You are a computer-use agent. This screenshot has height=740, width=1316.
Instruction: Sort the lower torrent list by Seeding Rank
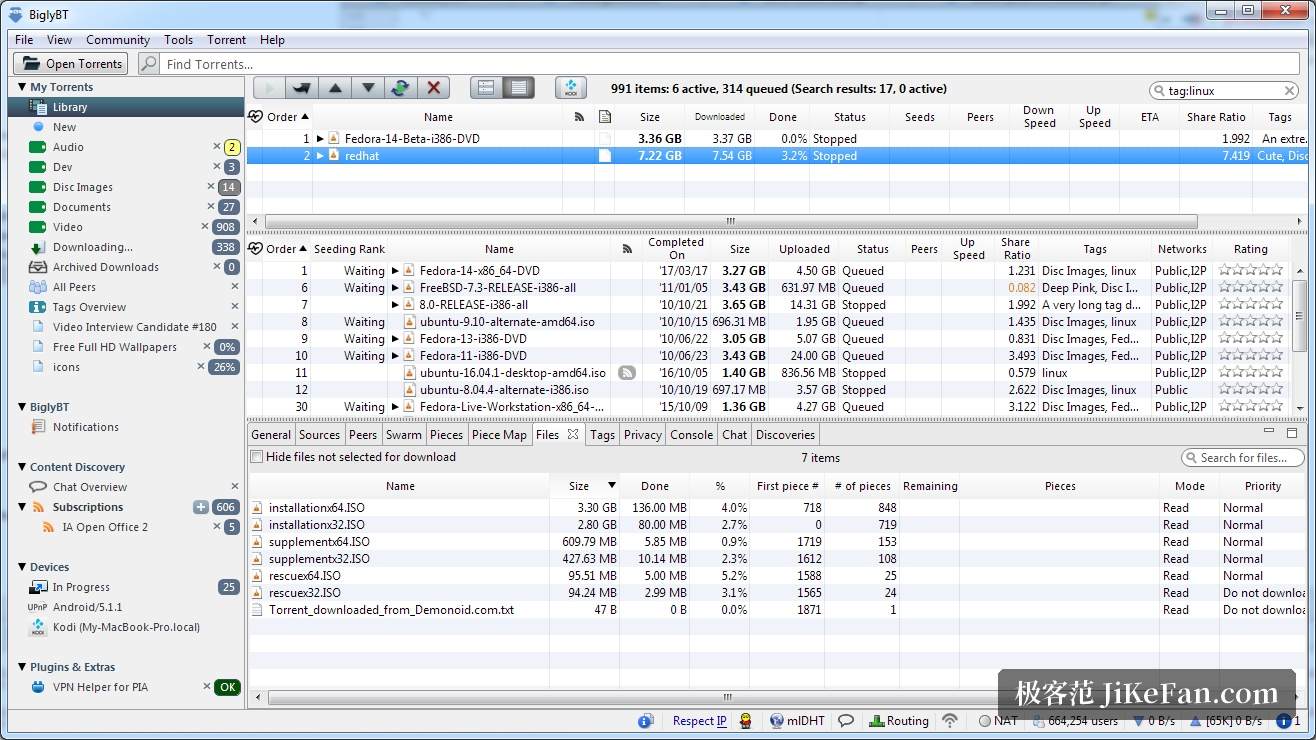[349, 249]
